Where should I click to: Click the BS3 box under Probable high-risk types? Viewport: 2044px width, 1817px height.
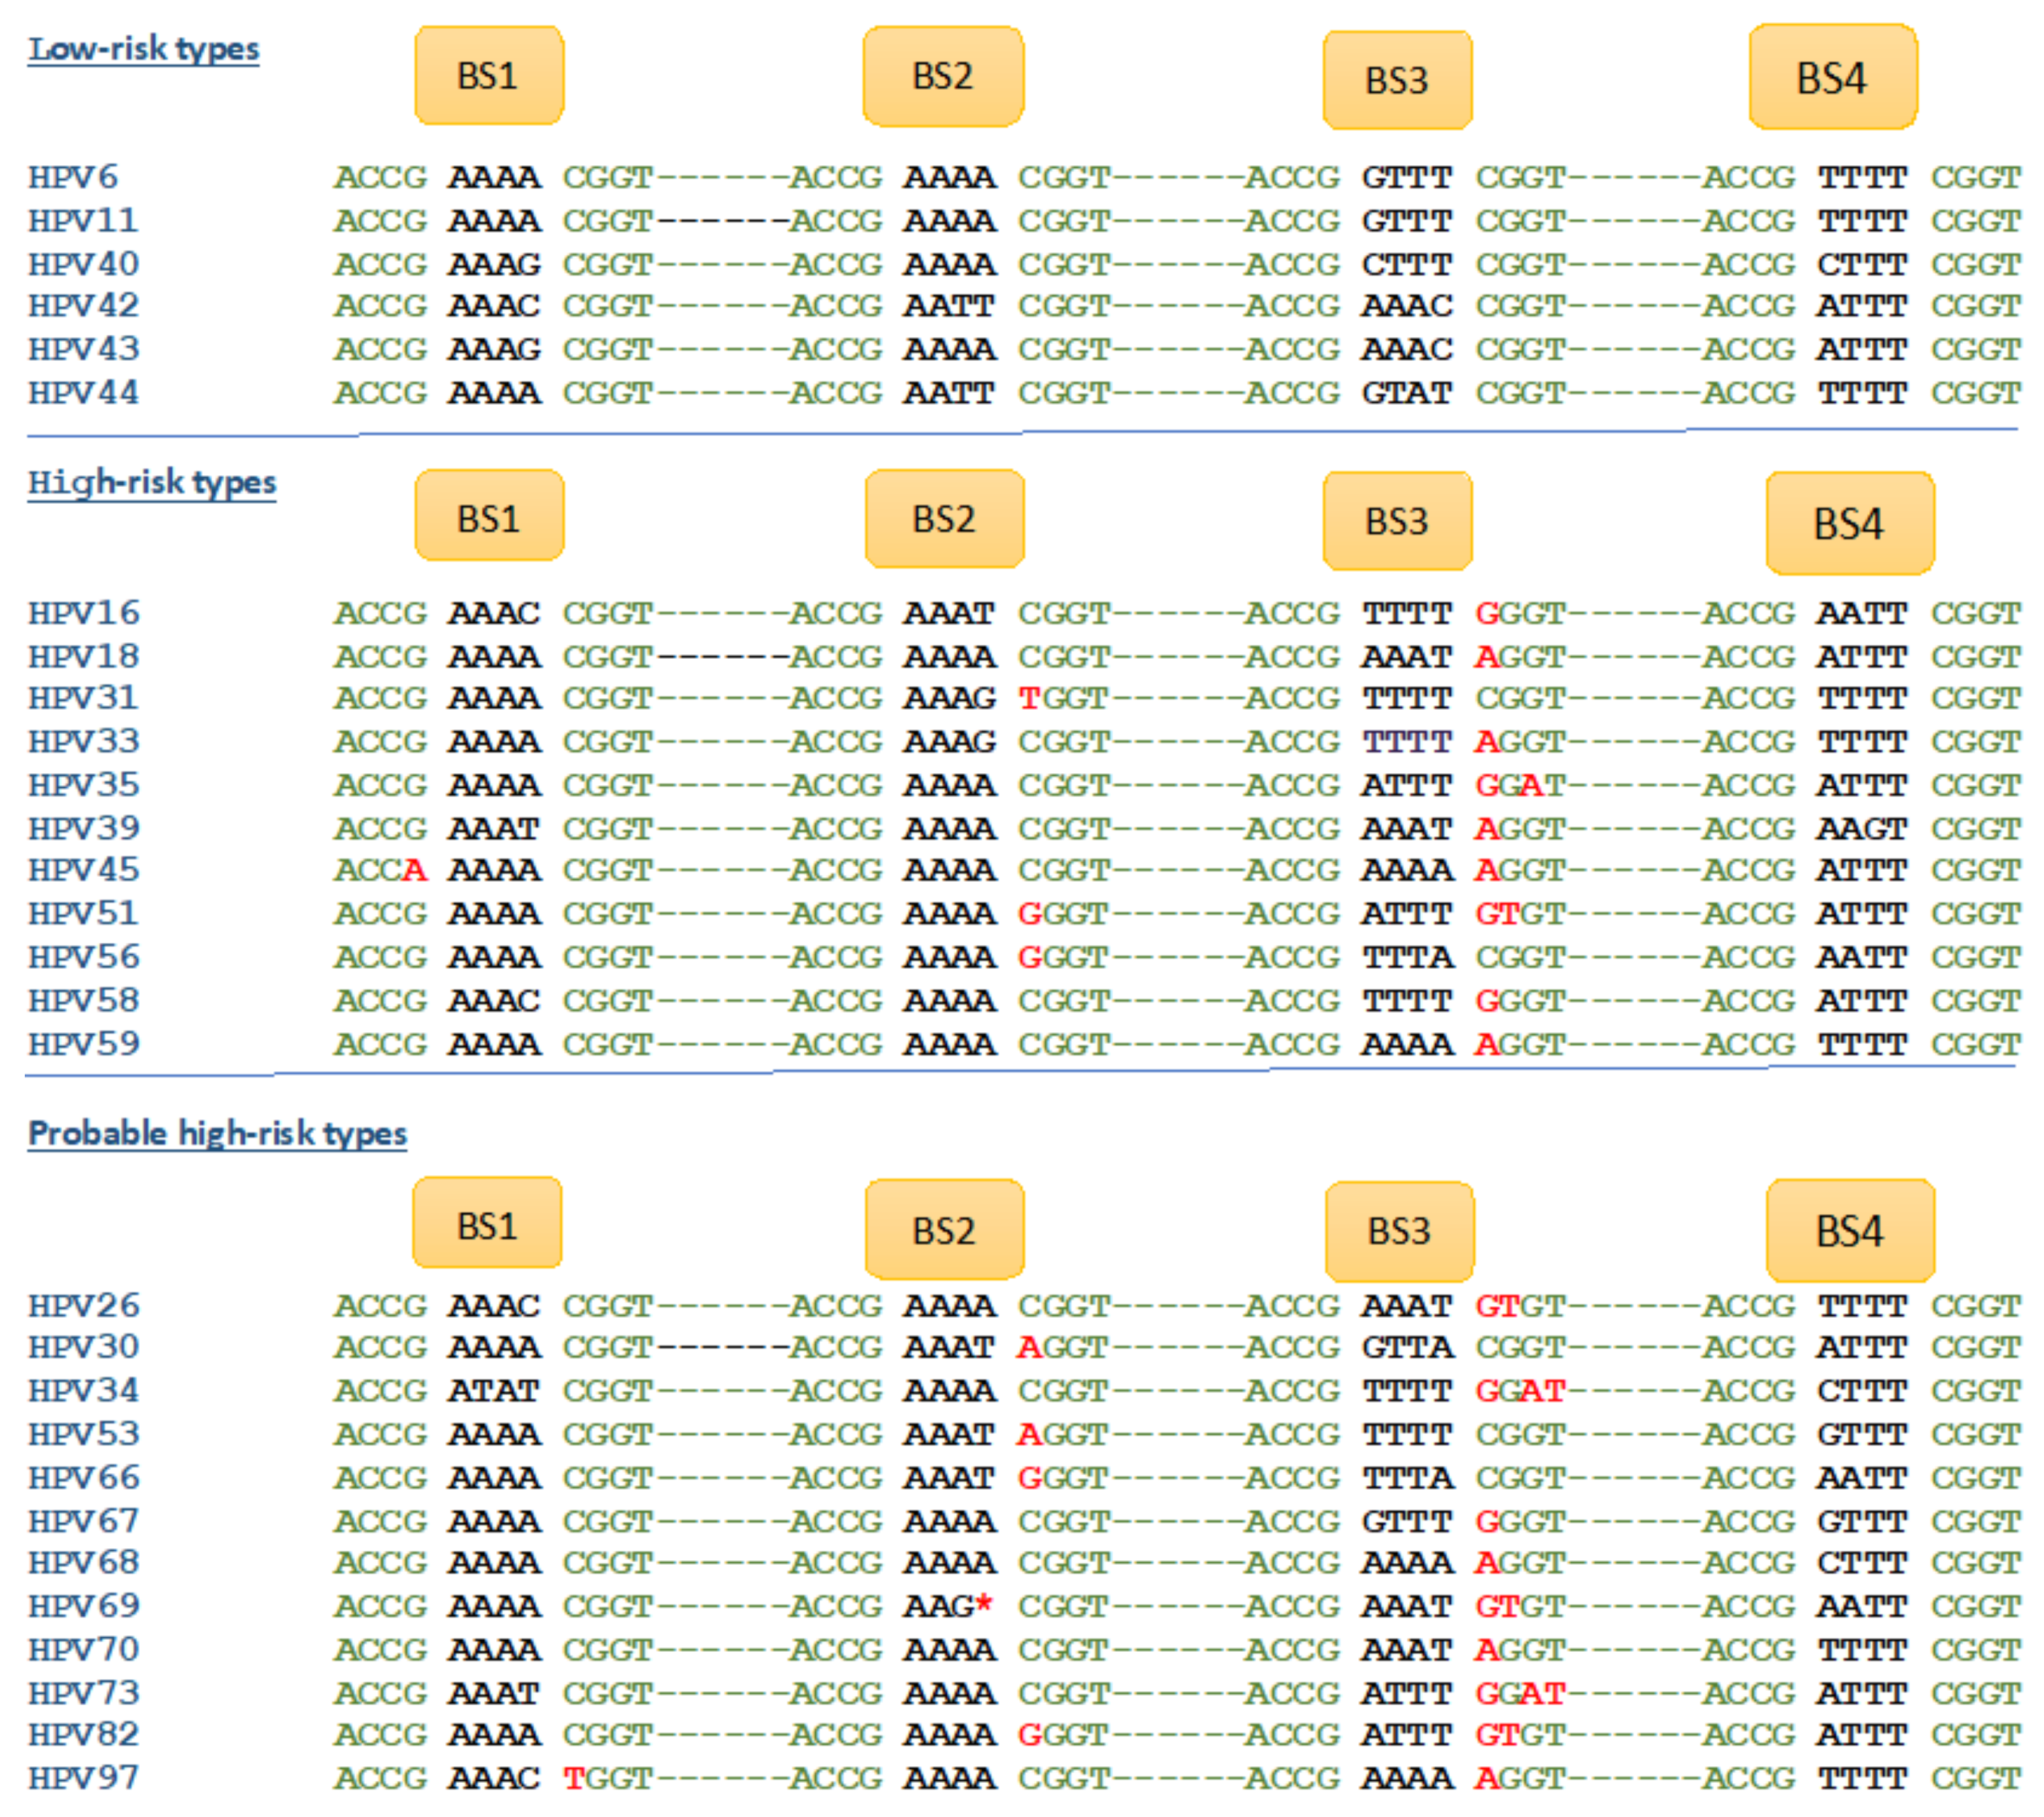tap(1399, 1231)
